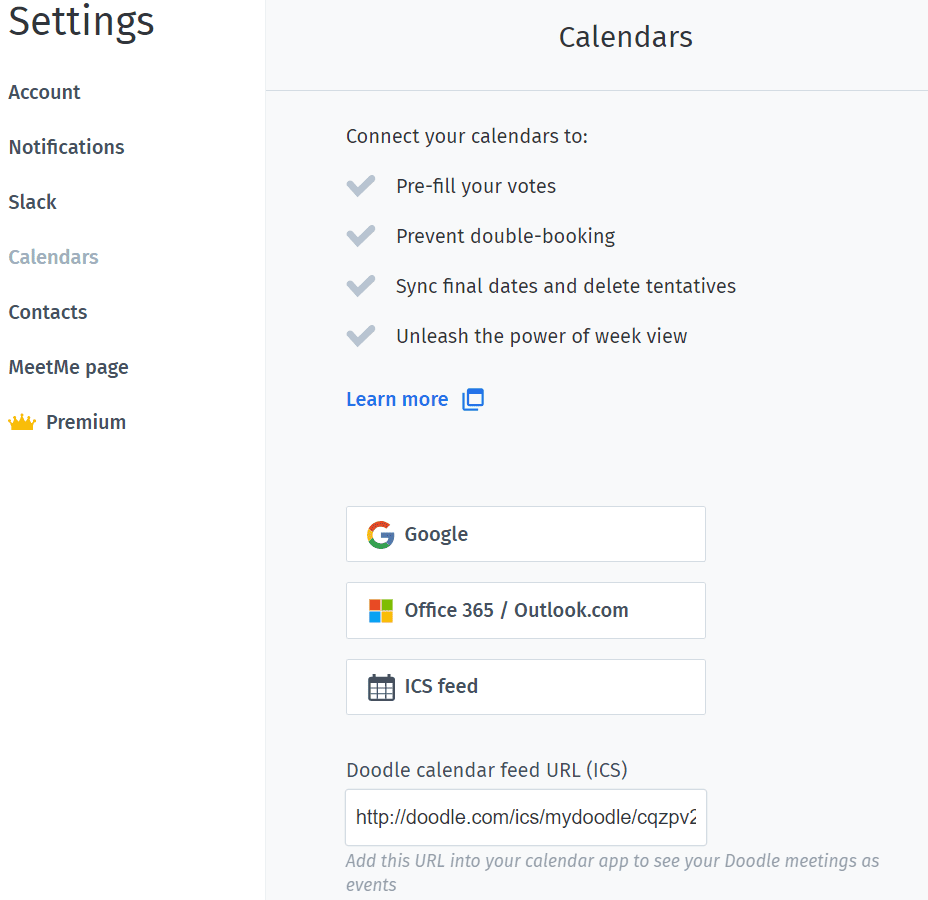
Task: Click the checkmark next to Pre-fill your votes
Action: 360,186
